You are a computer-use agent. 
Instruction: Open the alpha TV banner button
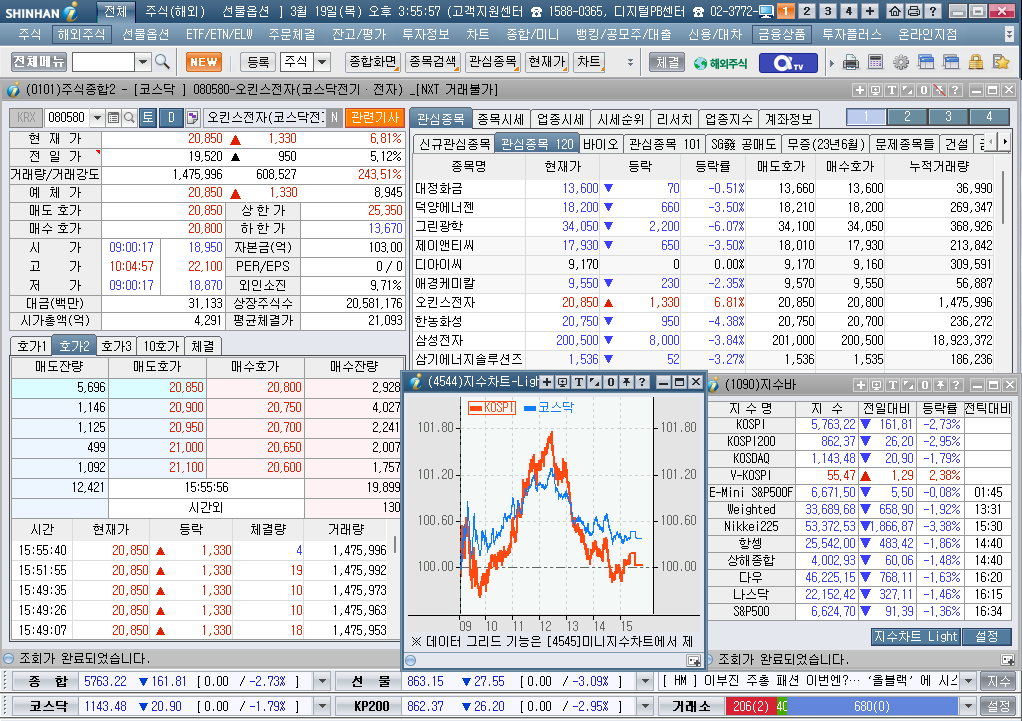coord(787,63)
